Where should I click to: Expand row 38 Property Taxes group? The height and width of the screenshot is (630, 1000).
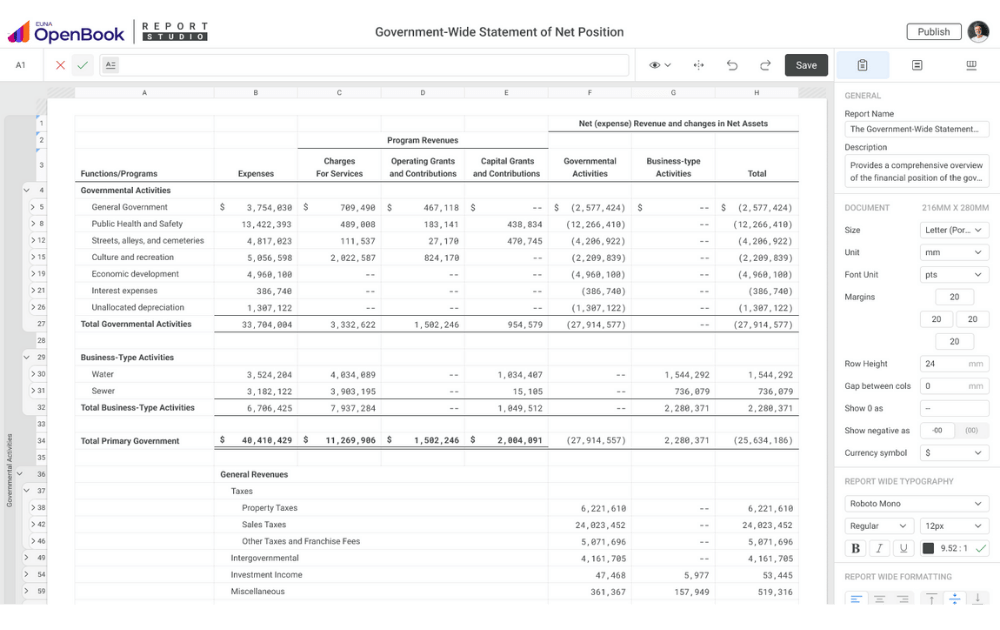(33, 508)
